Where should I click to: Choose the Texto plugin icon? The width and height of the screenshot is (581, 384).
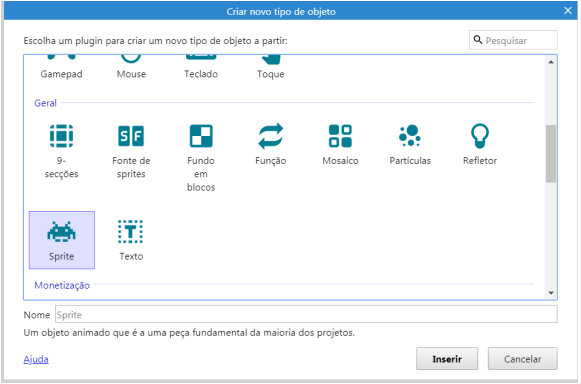130,232
